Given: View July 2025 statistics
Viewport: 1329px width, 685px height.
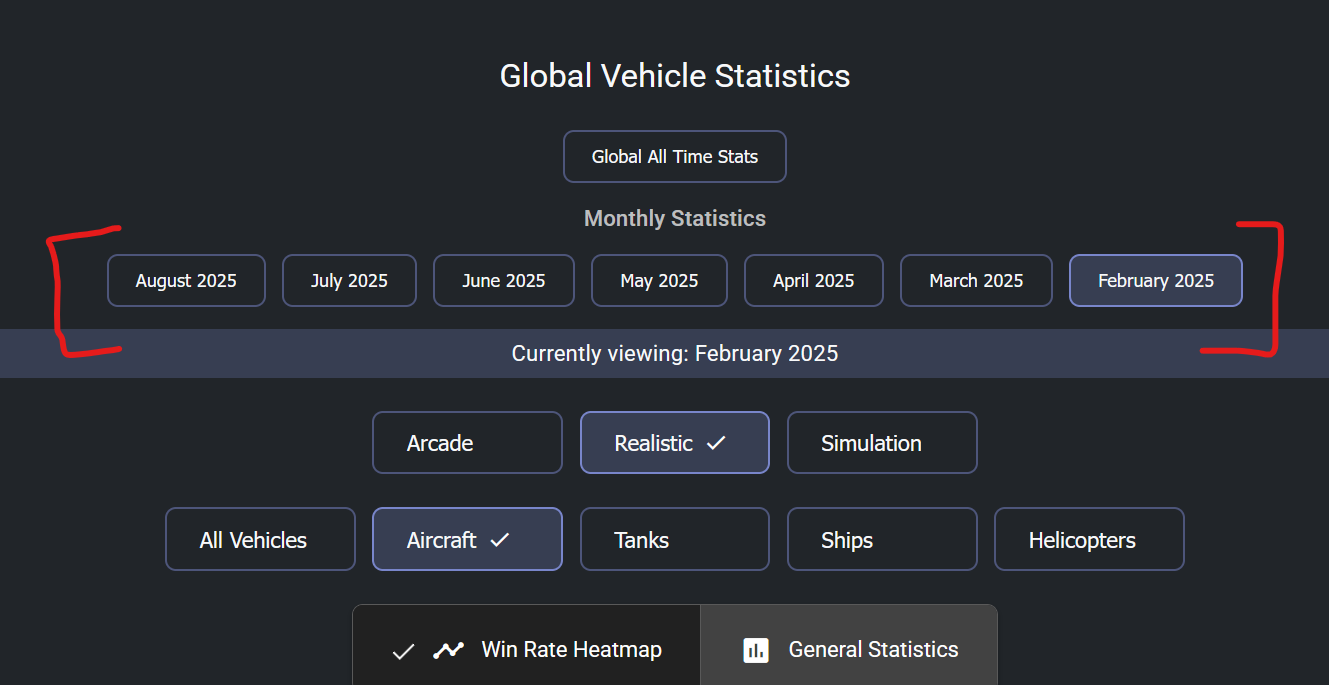Looking at the screenshot, I should point(349,281).
